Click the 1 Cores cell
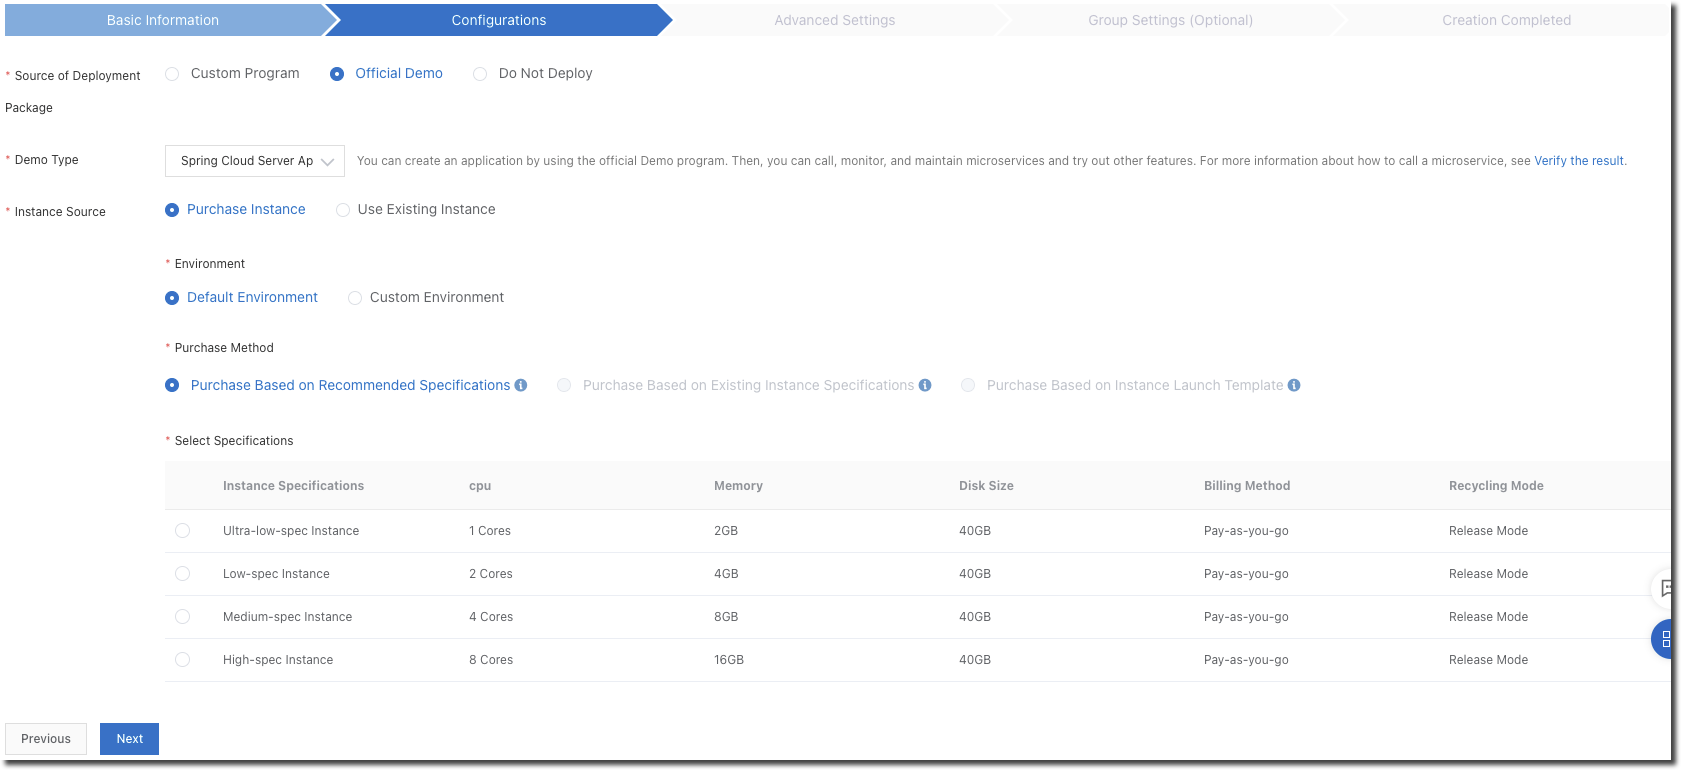 point(490,531)
